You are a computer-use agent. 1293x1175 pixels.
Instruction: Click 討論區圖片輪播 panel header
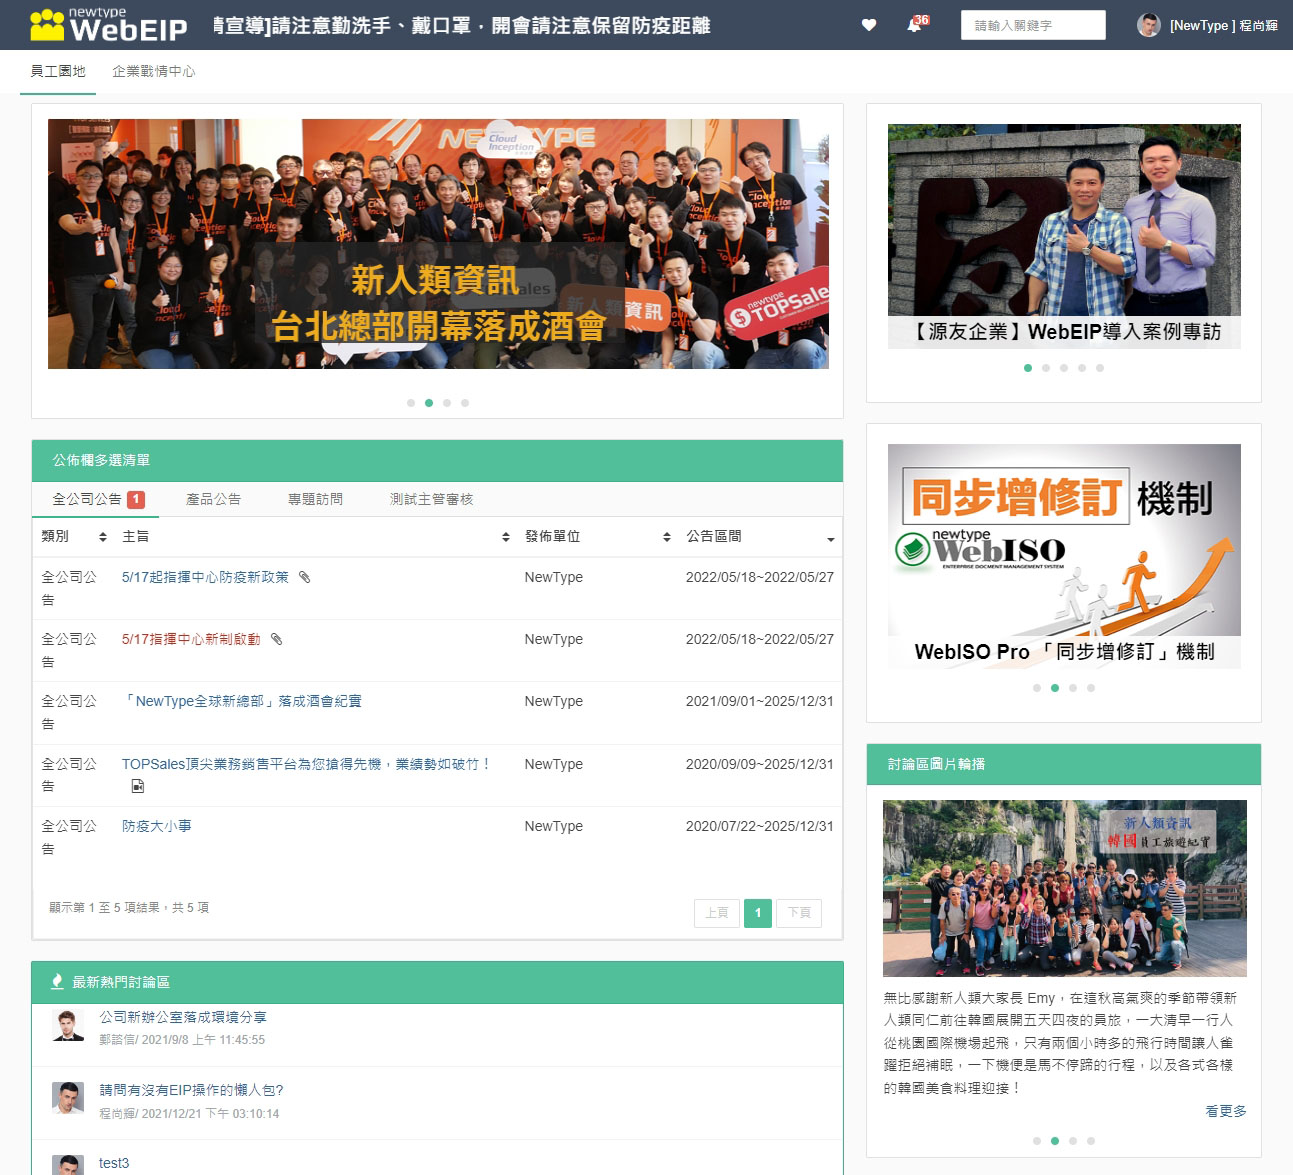[1064, 764]
